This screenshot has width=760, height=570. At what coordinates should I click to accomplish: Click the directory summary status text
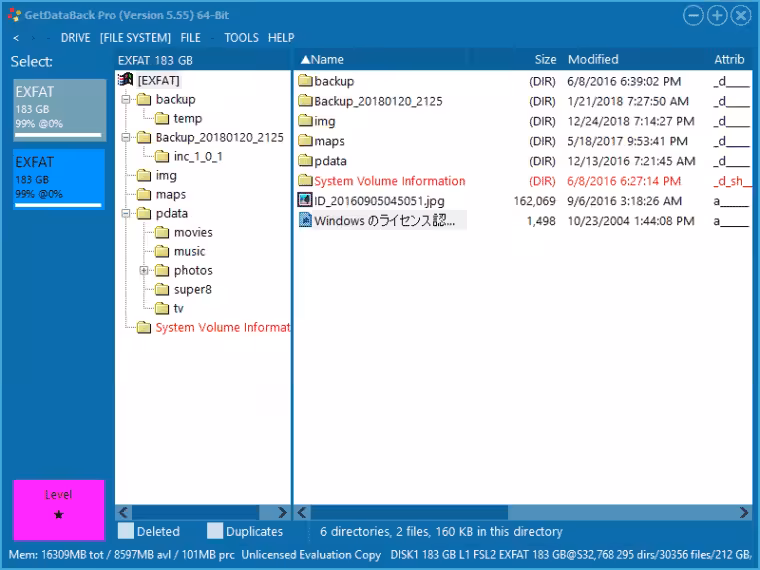point(441,531)
